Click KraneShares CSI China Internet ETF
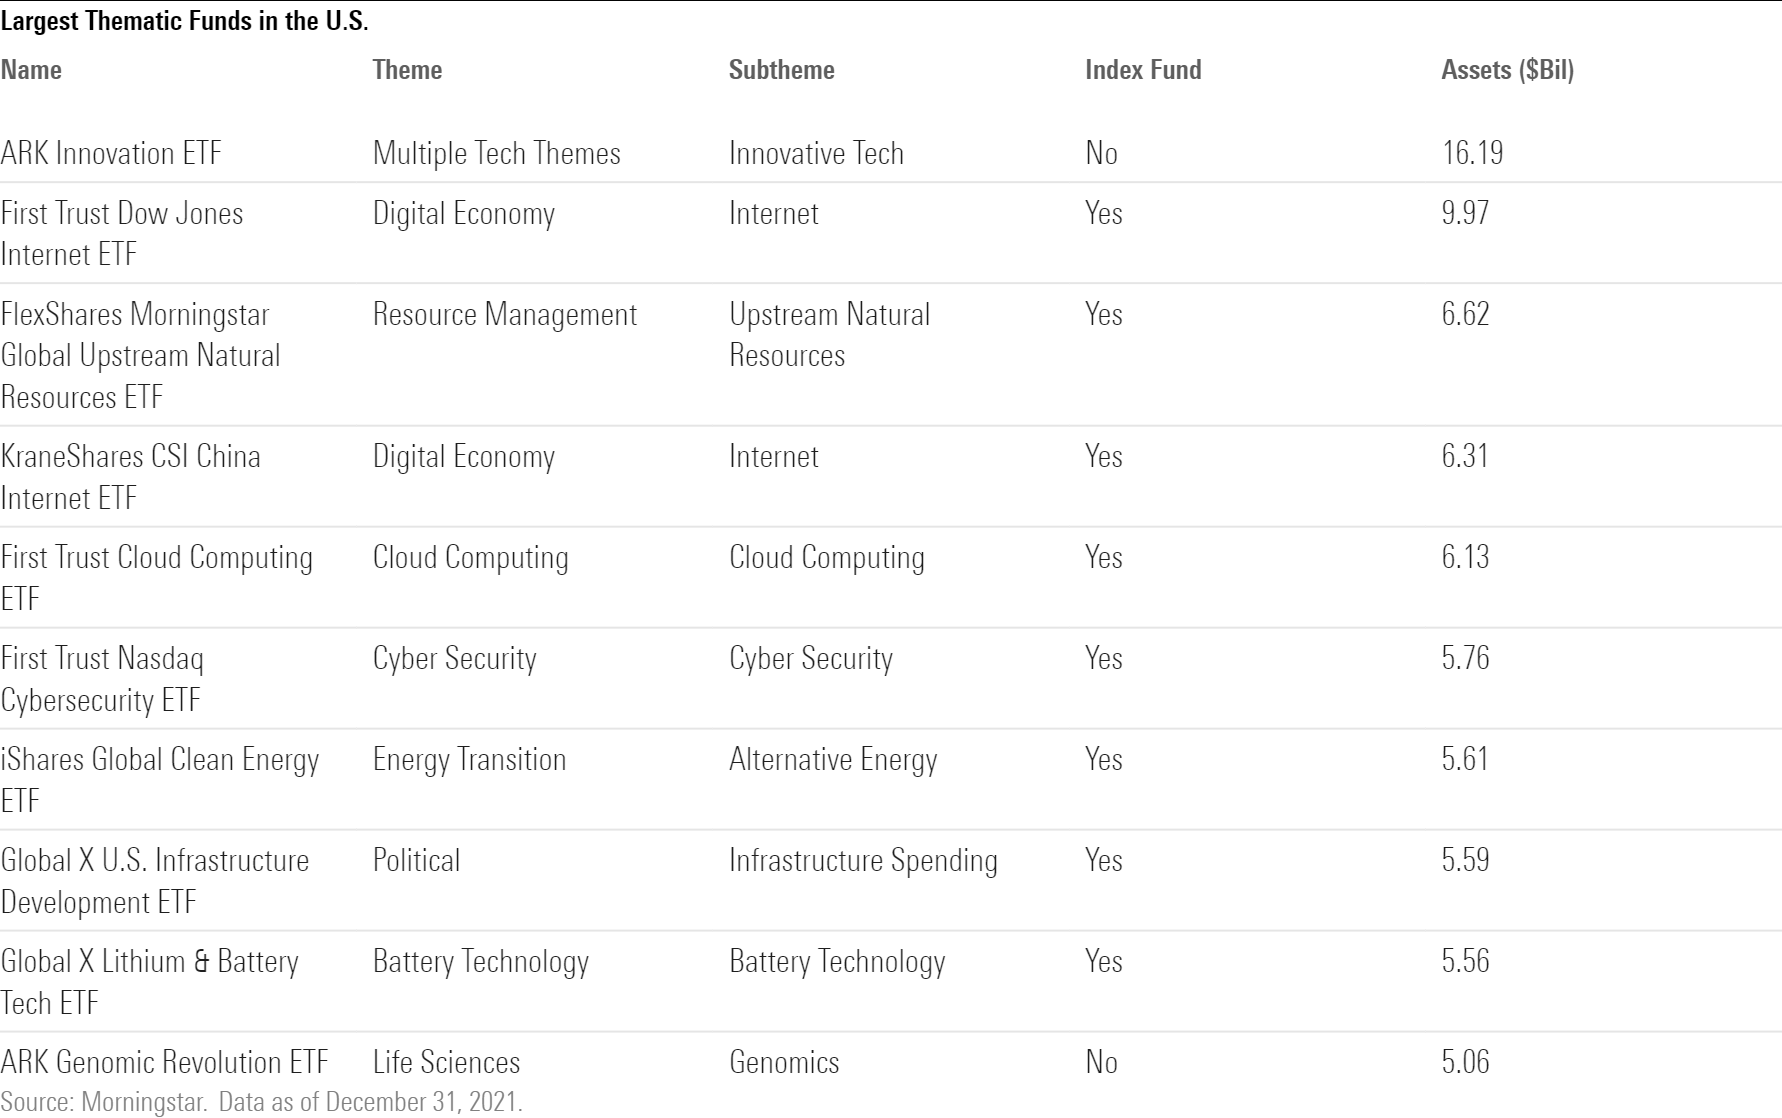Viewport: 1782px width, 1118px height. tap(130, 476)
